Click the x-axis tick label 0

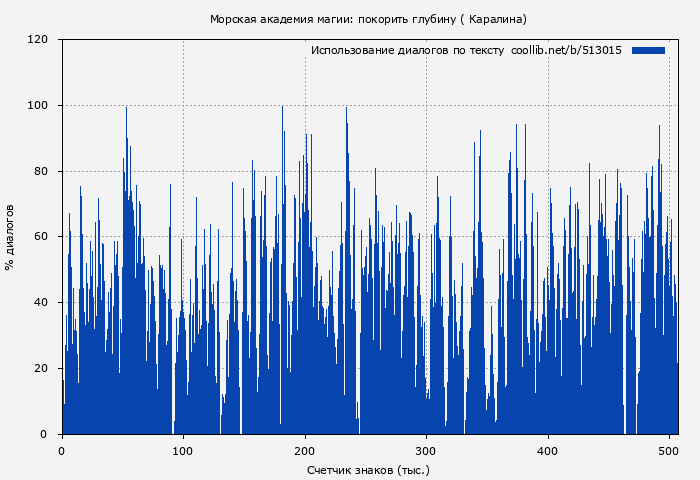point(62,451)
